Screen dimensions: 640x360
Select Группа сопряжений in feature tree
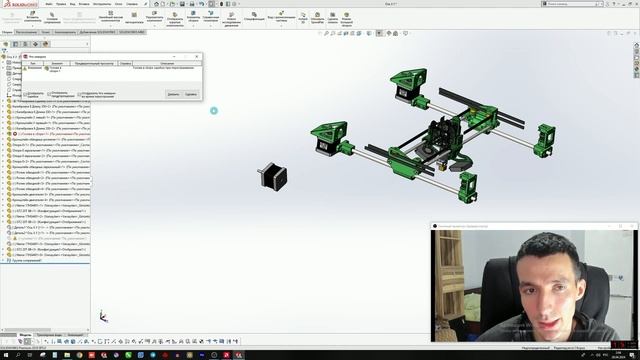(26, 260)
